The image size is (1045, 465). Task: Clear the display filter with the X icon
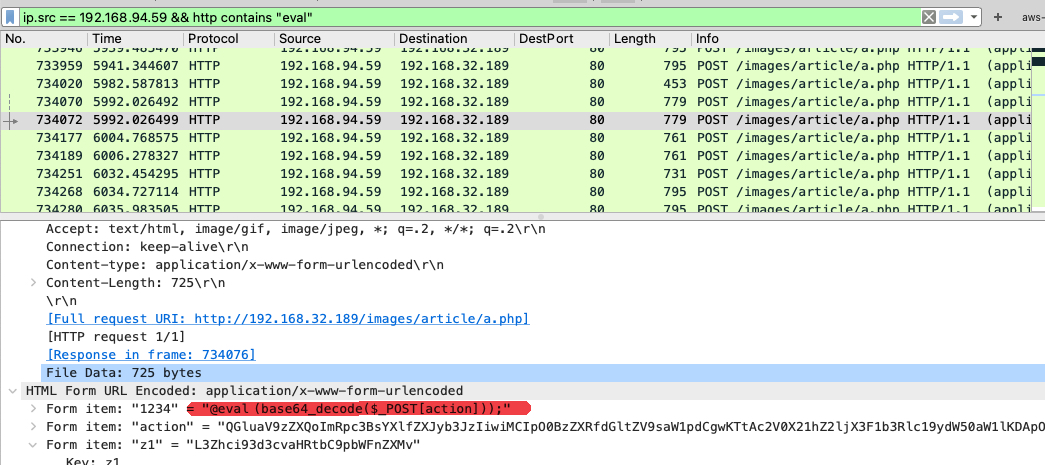pyautogui.click(x=929, y=17)
